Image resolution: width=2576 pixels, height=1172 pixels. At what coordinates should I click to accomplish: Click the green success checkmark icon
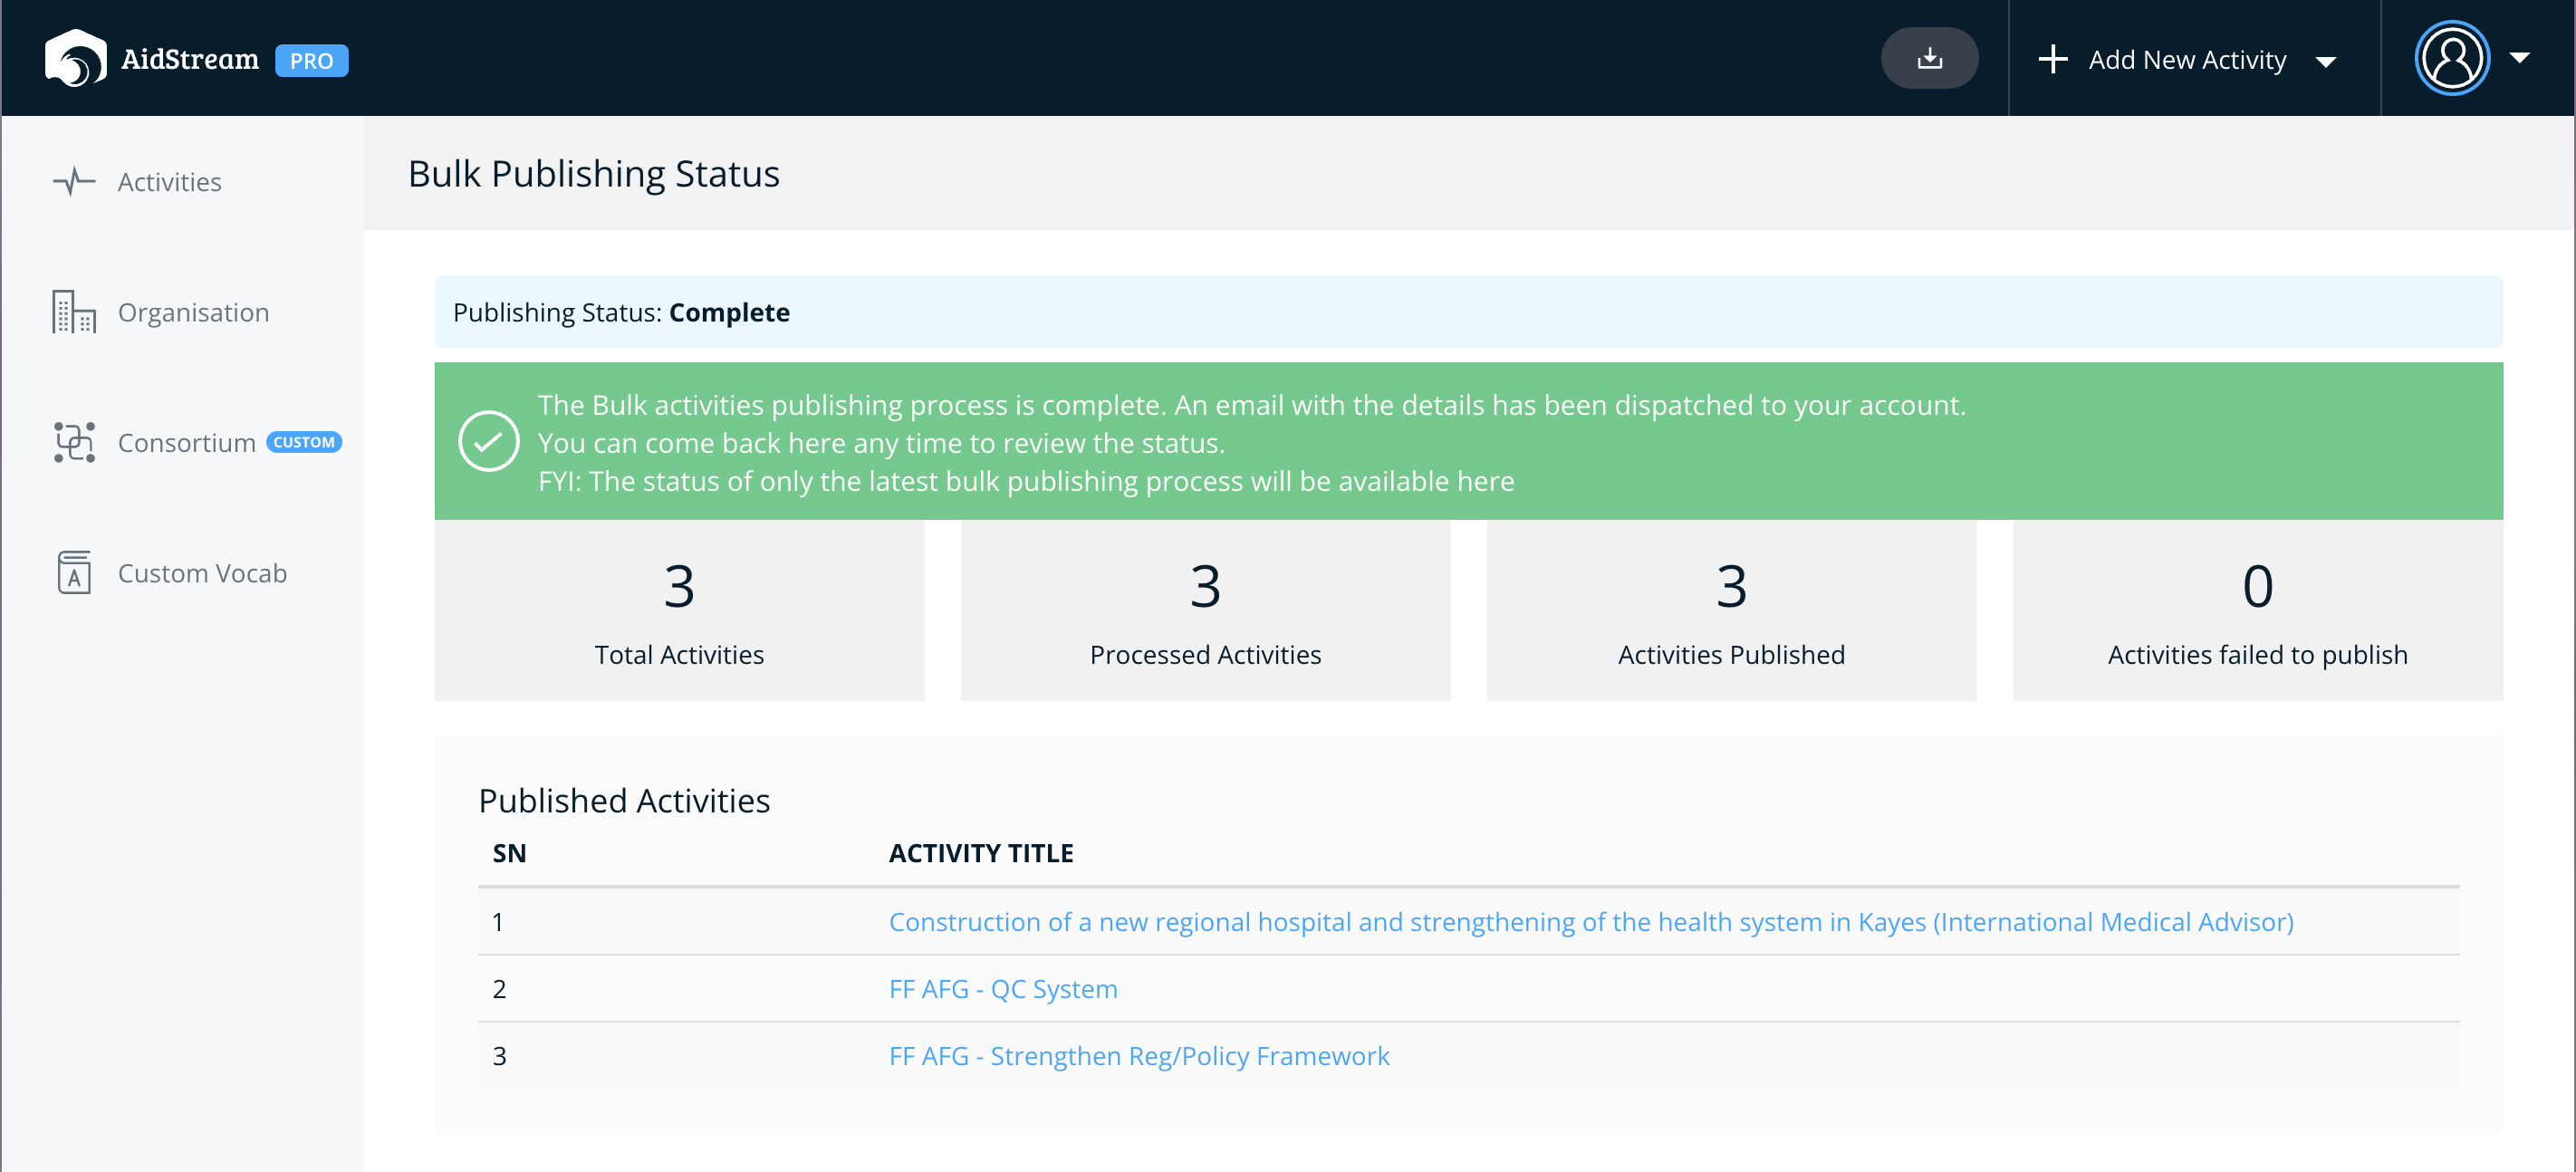click(x=488, y=441)
